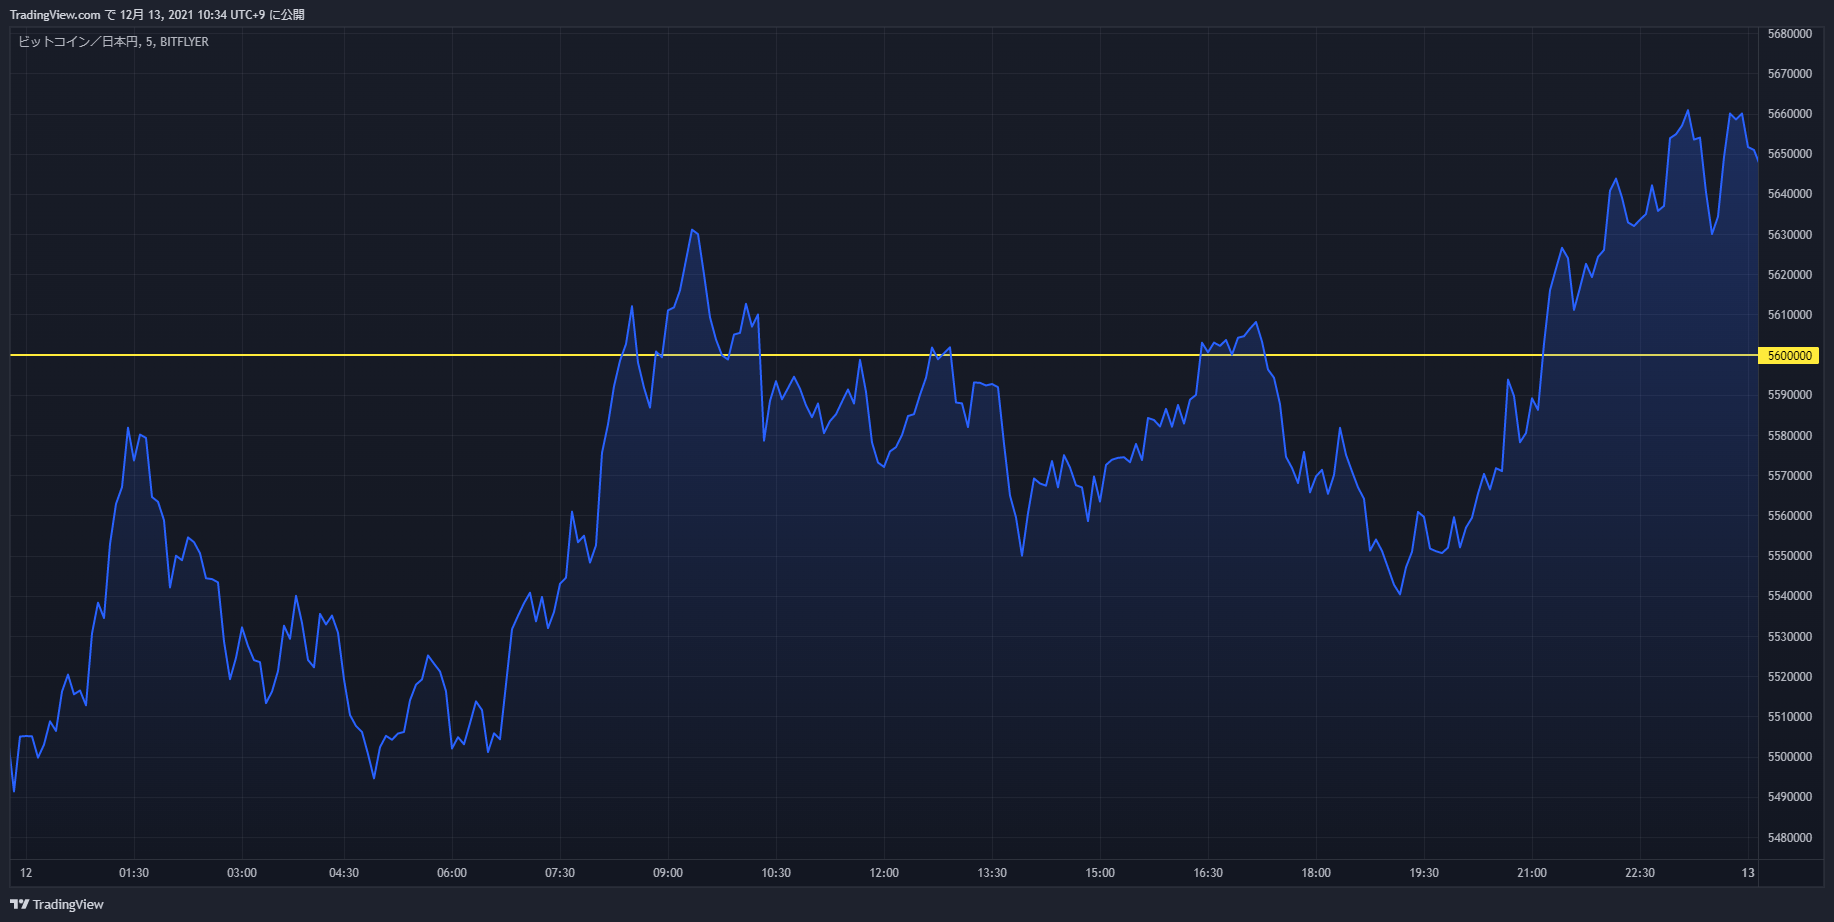The width and height of the screenshot is (1834, 922).
Task: Click the 5540000 price axis label
Action: pos(1789,596)
